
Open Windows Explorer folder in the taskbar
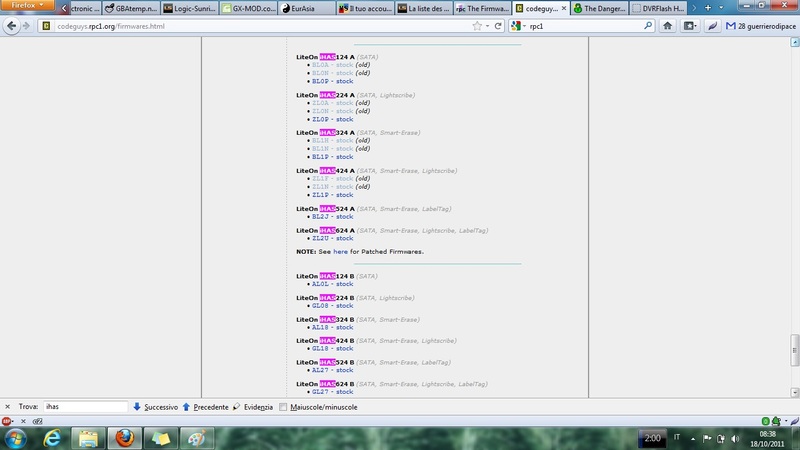pyautogui.click(x=88, y=438)
